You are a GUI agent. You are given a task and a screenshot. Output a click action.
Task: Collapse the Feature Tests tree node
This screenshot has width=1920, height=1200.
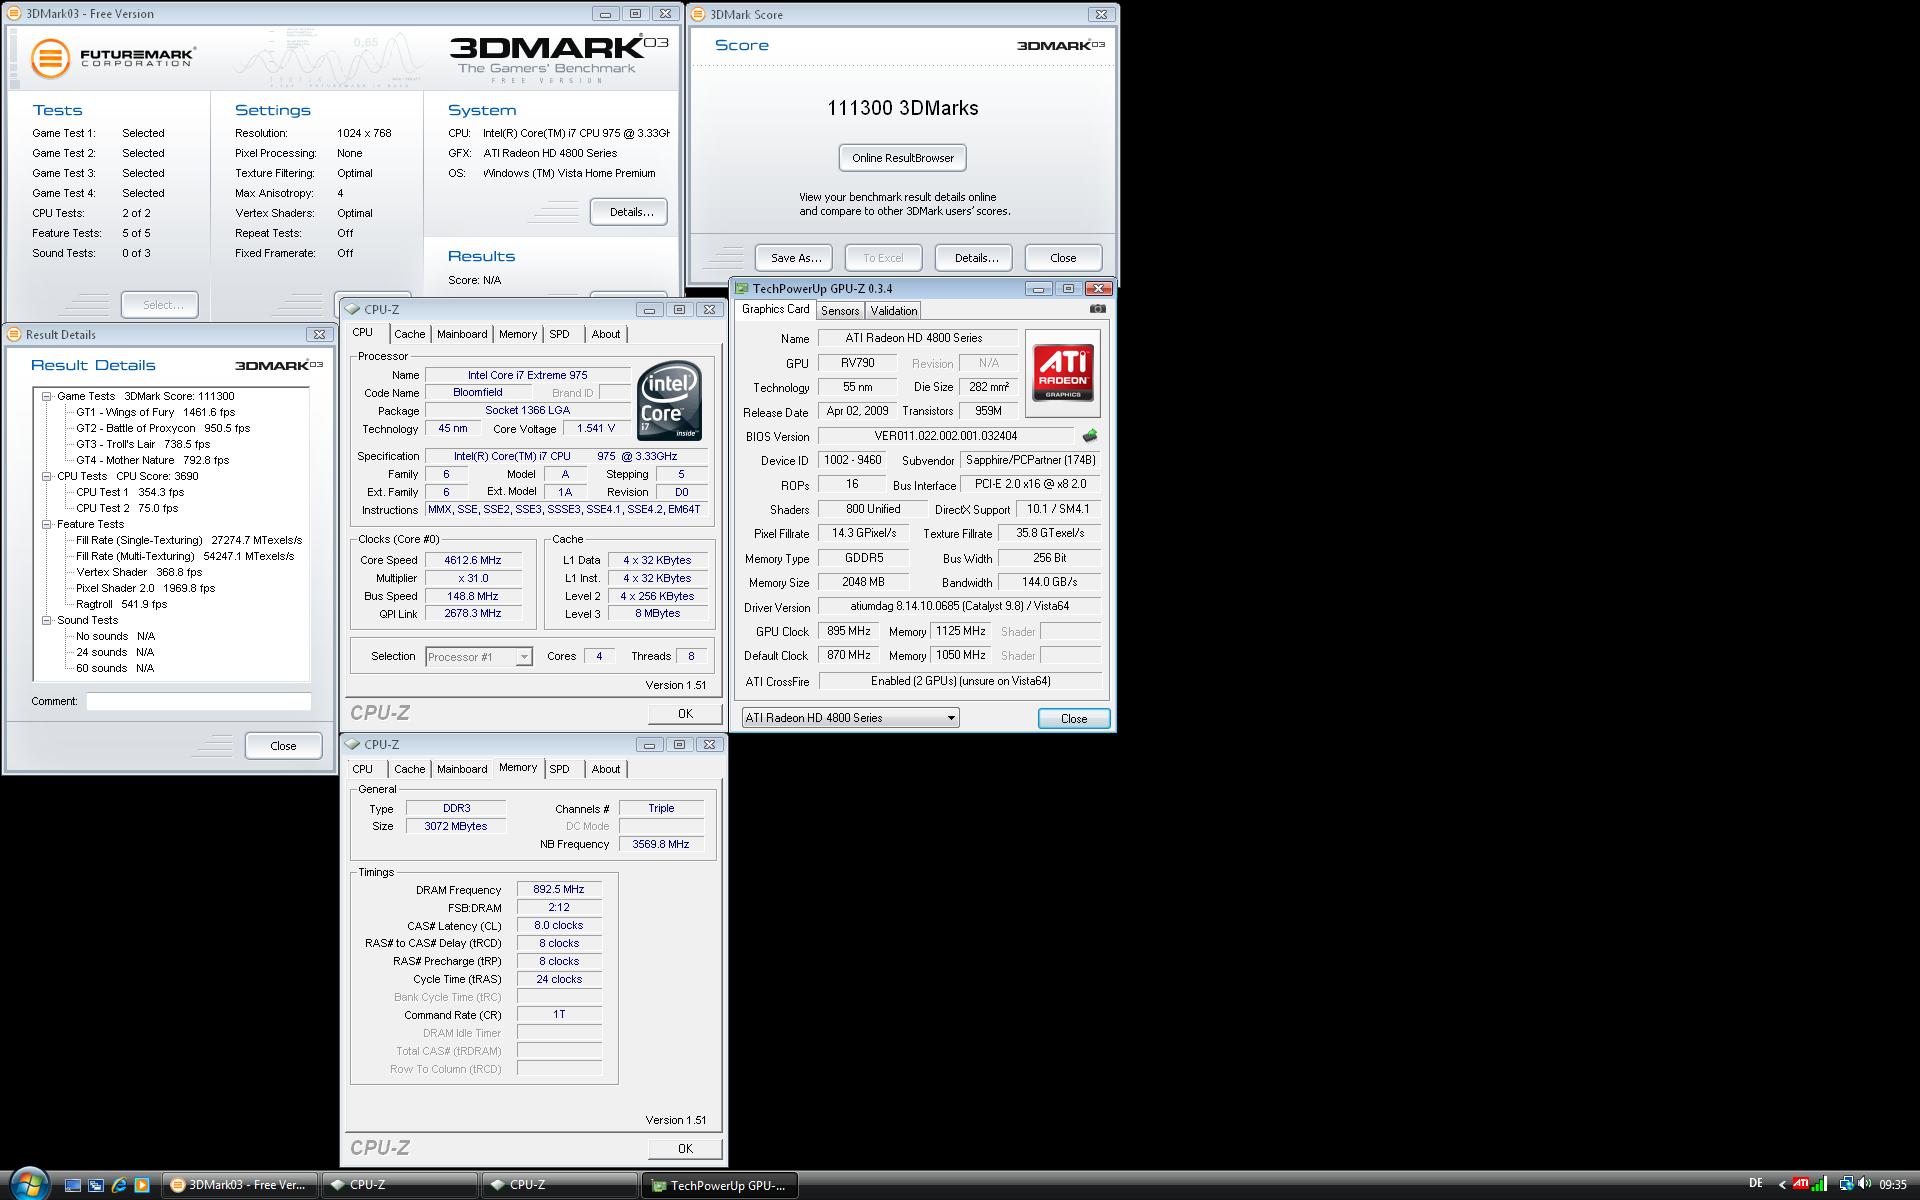click(x=46, y=524)
